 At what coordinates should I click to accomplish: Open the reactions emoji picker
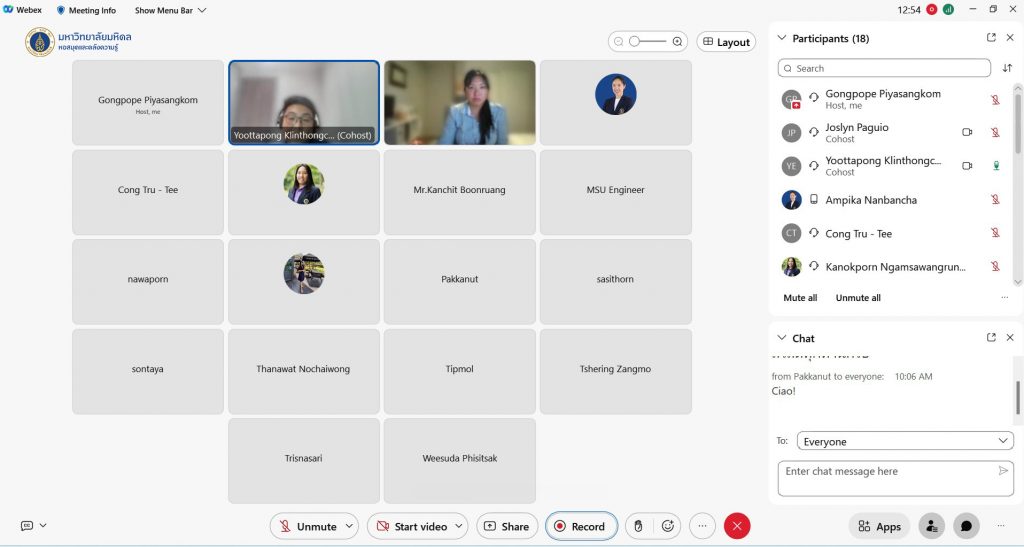tap(667, 526)
